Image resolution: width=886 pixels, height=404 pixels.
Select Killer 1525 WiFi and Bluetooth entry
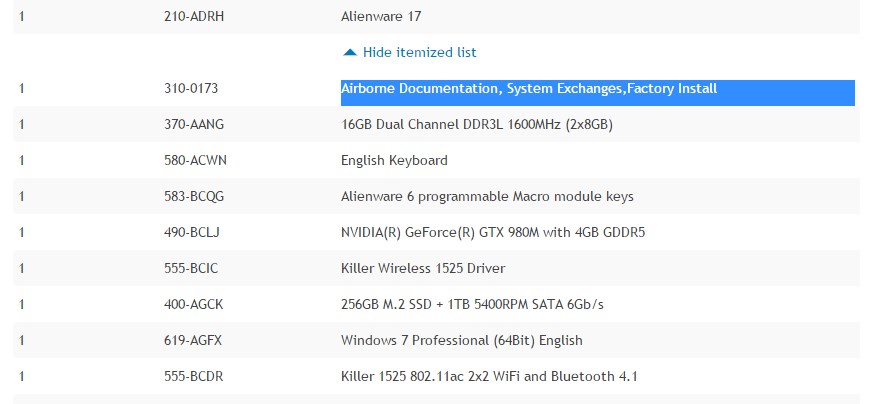coord(489,376)
